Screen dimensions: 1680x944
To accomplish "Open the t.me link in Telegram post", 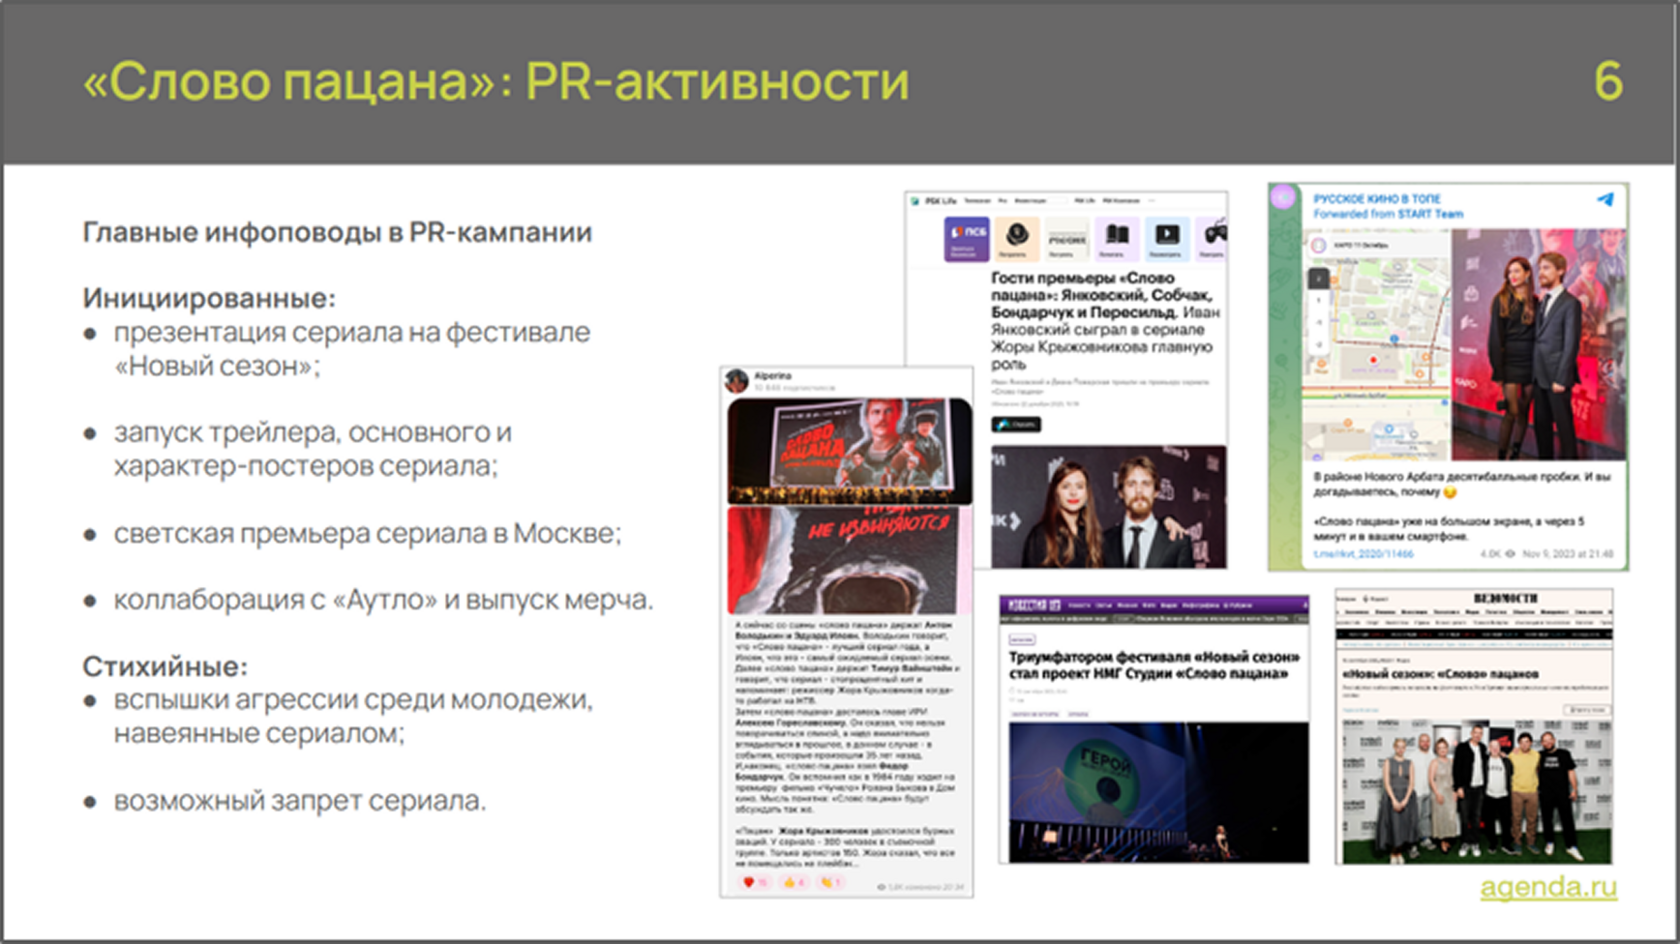I will click(1363, 553).
